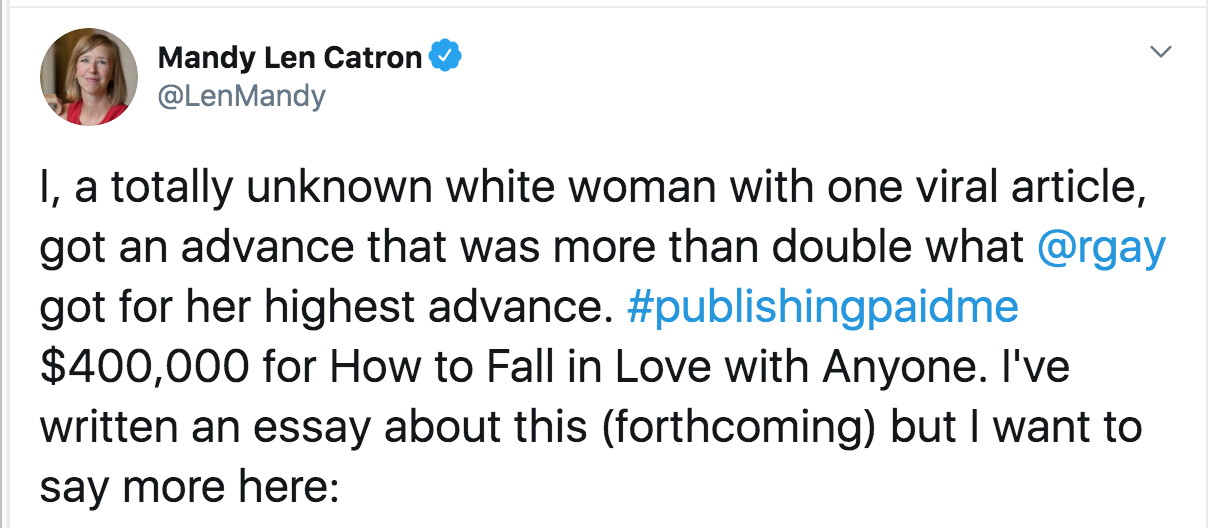The image size is (1230, 528).
Task: Open Mandy Len Catron's profile photo
Action: click(x=88, y=77)
